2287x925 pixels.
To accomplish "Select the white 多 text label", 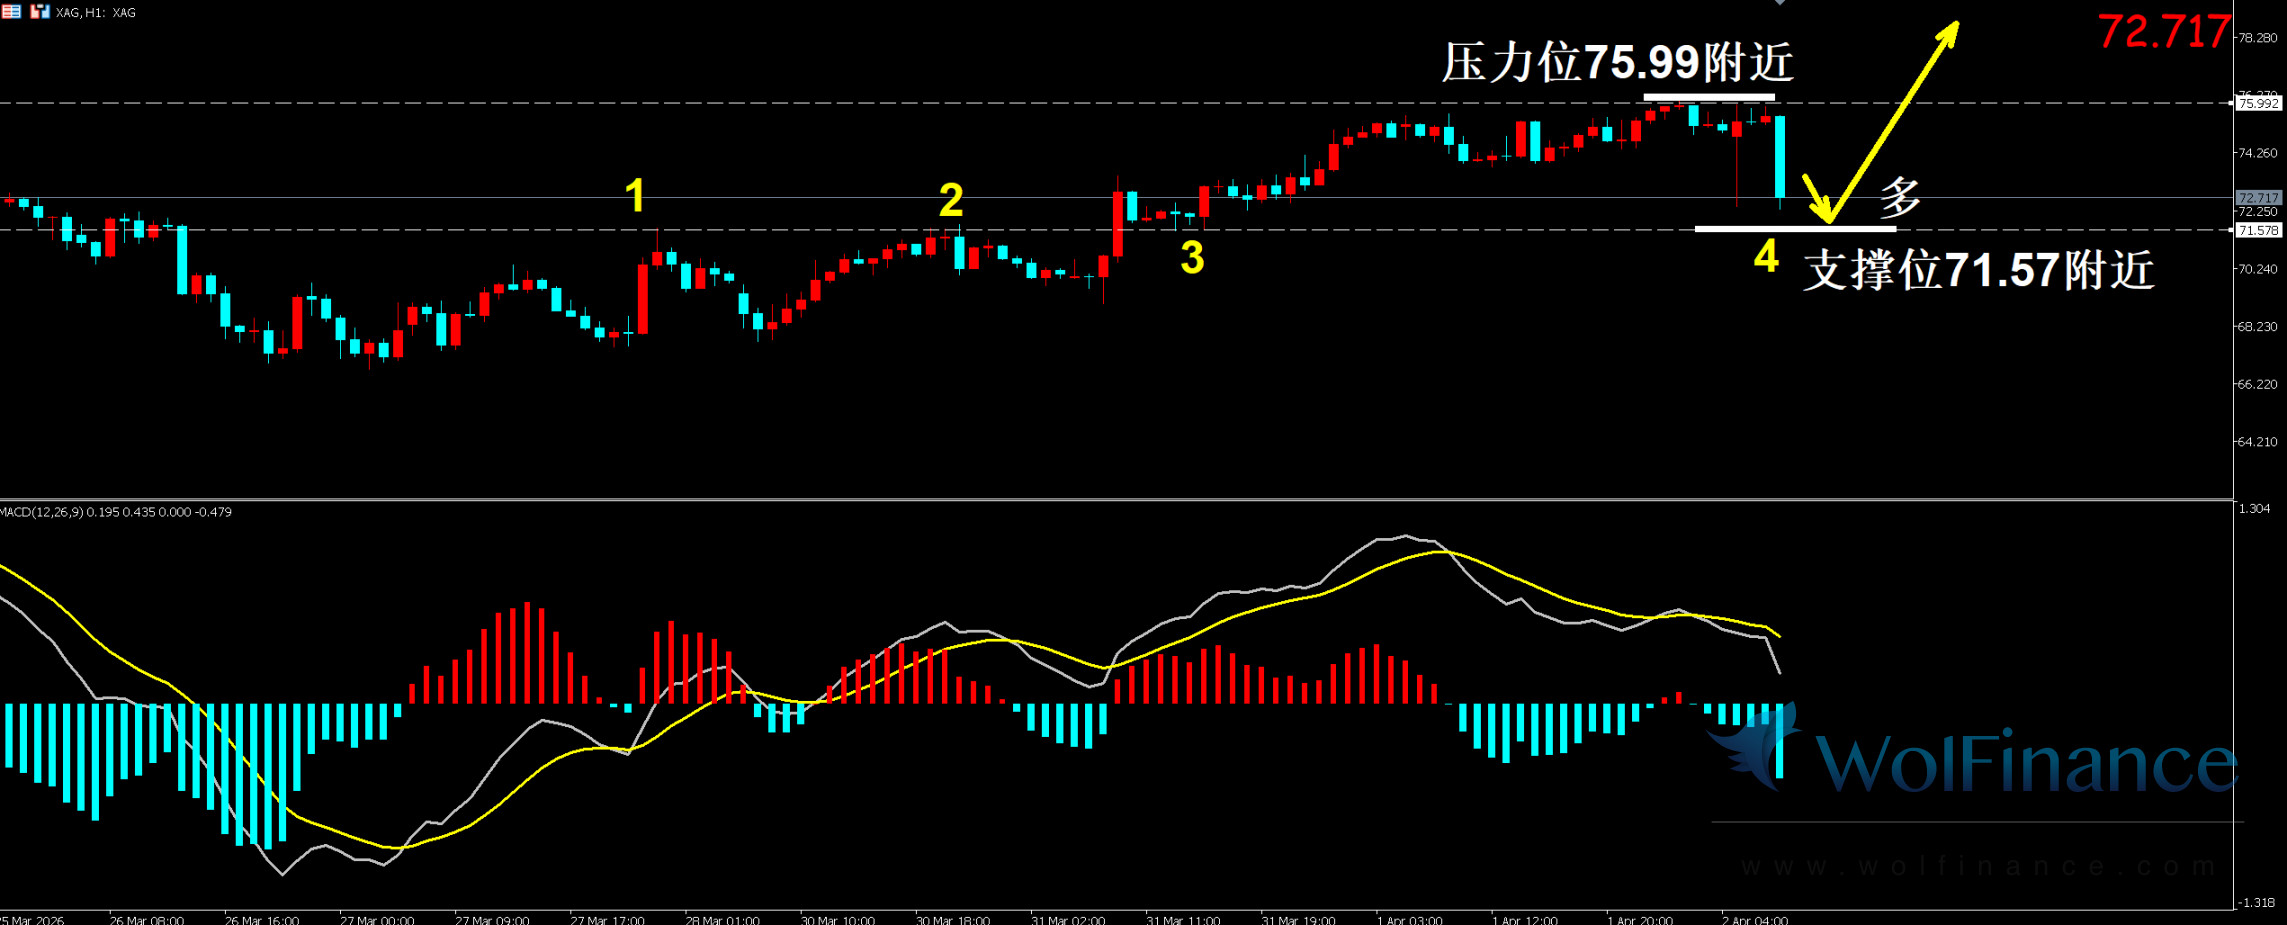I will coord(1900,197).
